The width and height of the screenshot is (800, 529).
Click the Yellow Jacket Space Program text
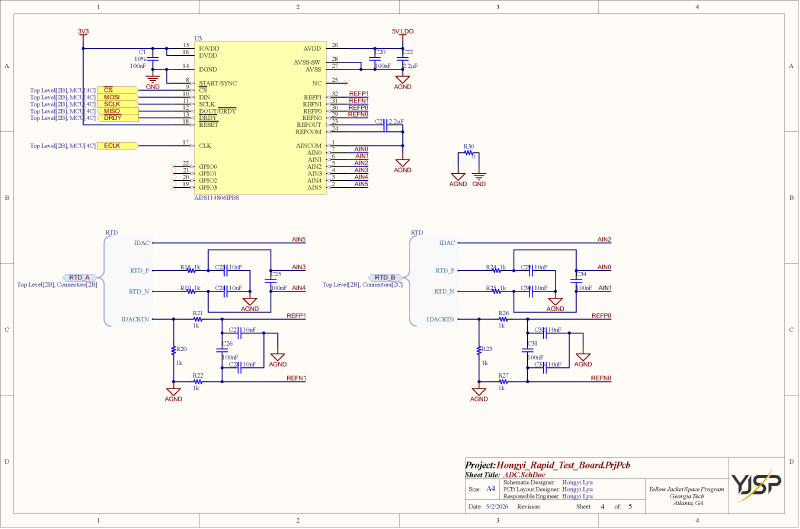686,489
